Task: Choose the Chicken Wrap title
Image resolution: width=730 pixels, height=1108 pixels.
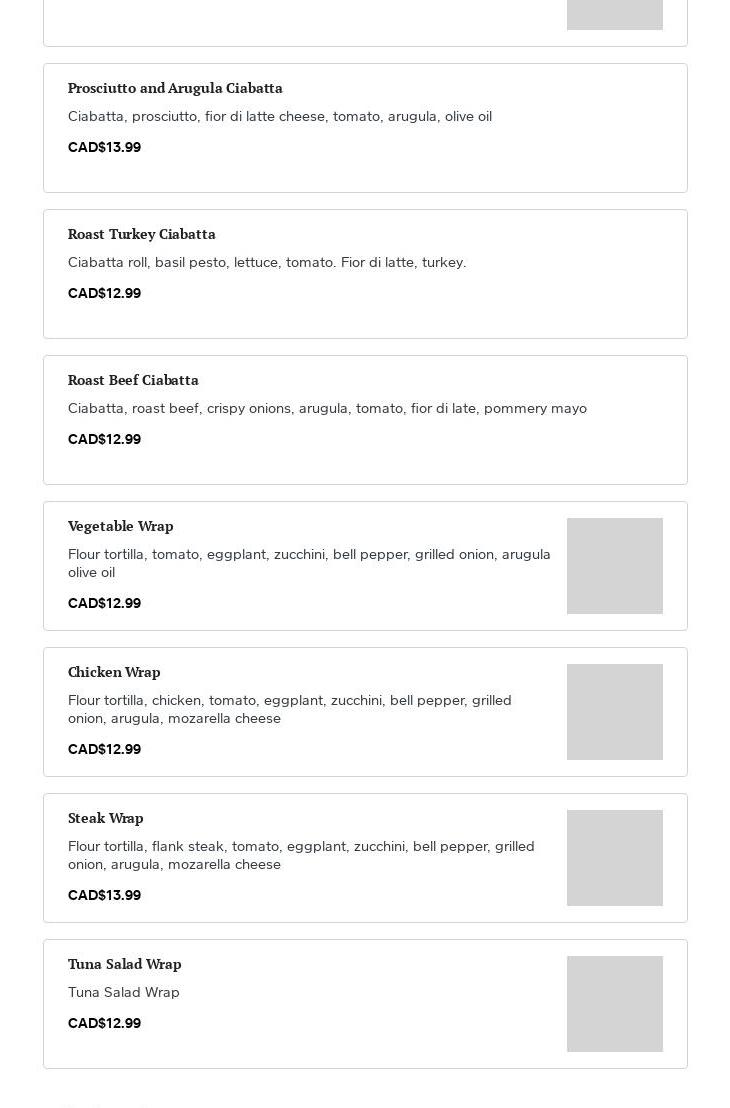Action: coord(114,672)
